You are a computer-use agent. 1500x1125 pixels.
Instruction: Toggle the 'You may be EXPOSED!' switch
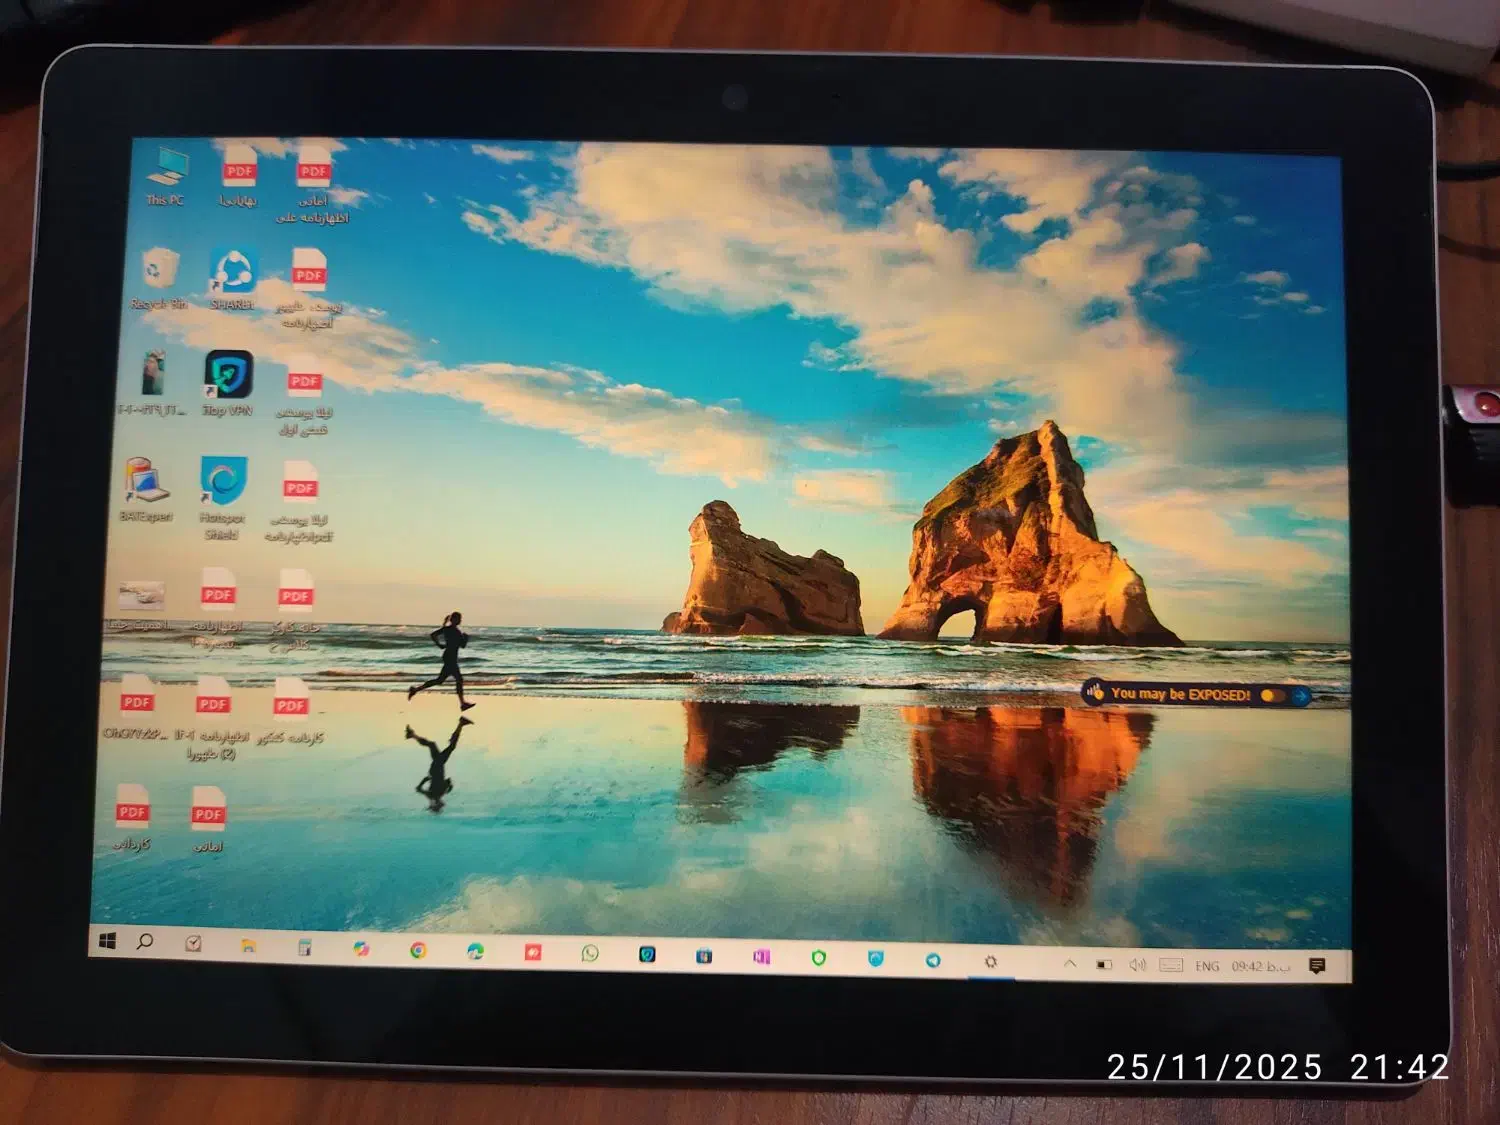click(x=1271, y=695)
